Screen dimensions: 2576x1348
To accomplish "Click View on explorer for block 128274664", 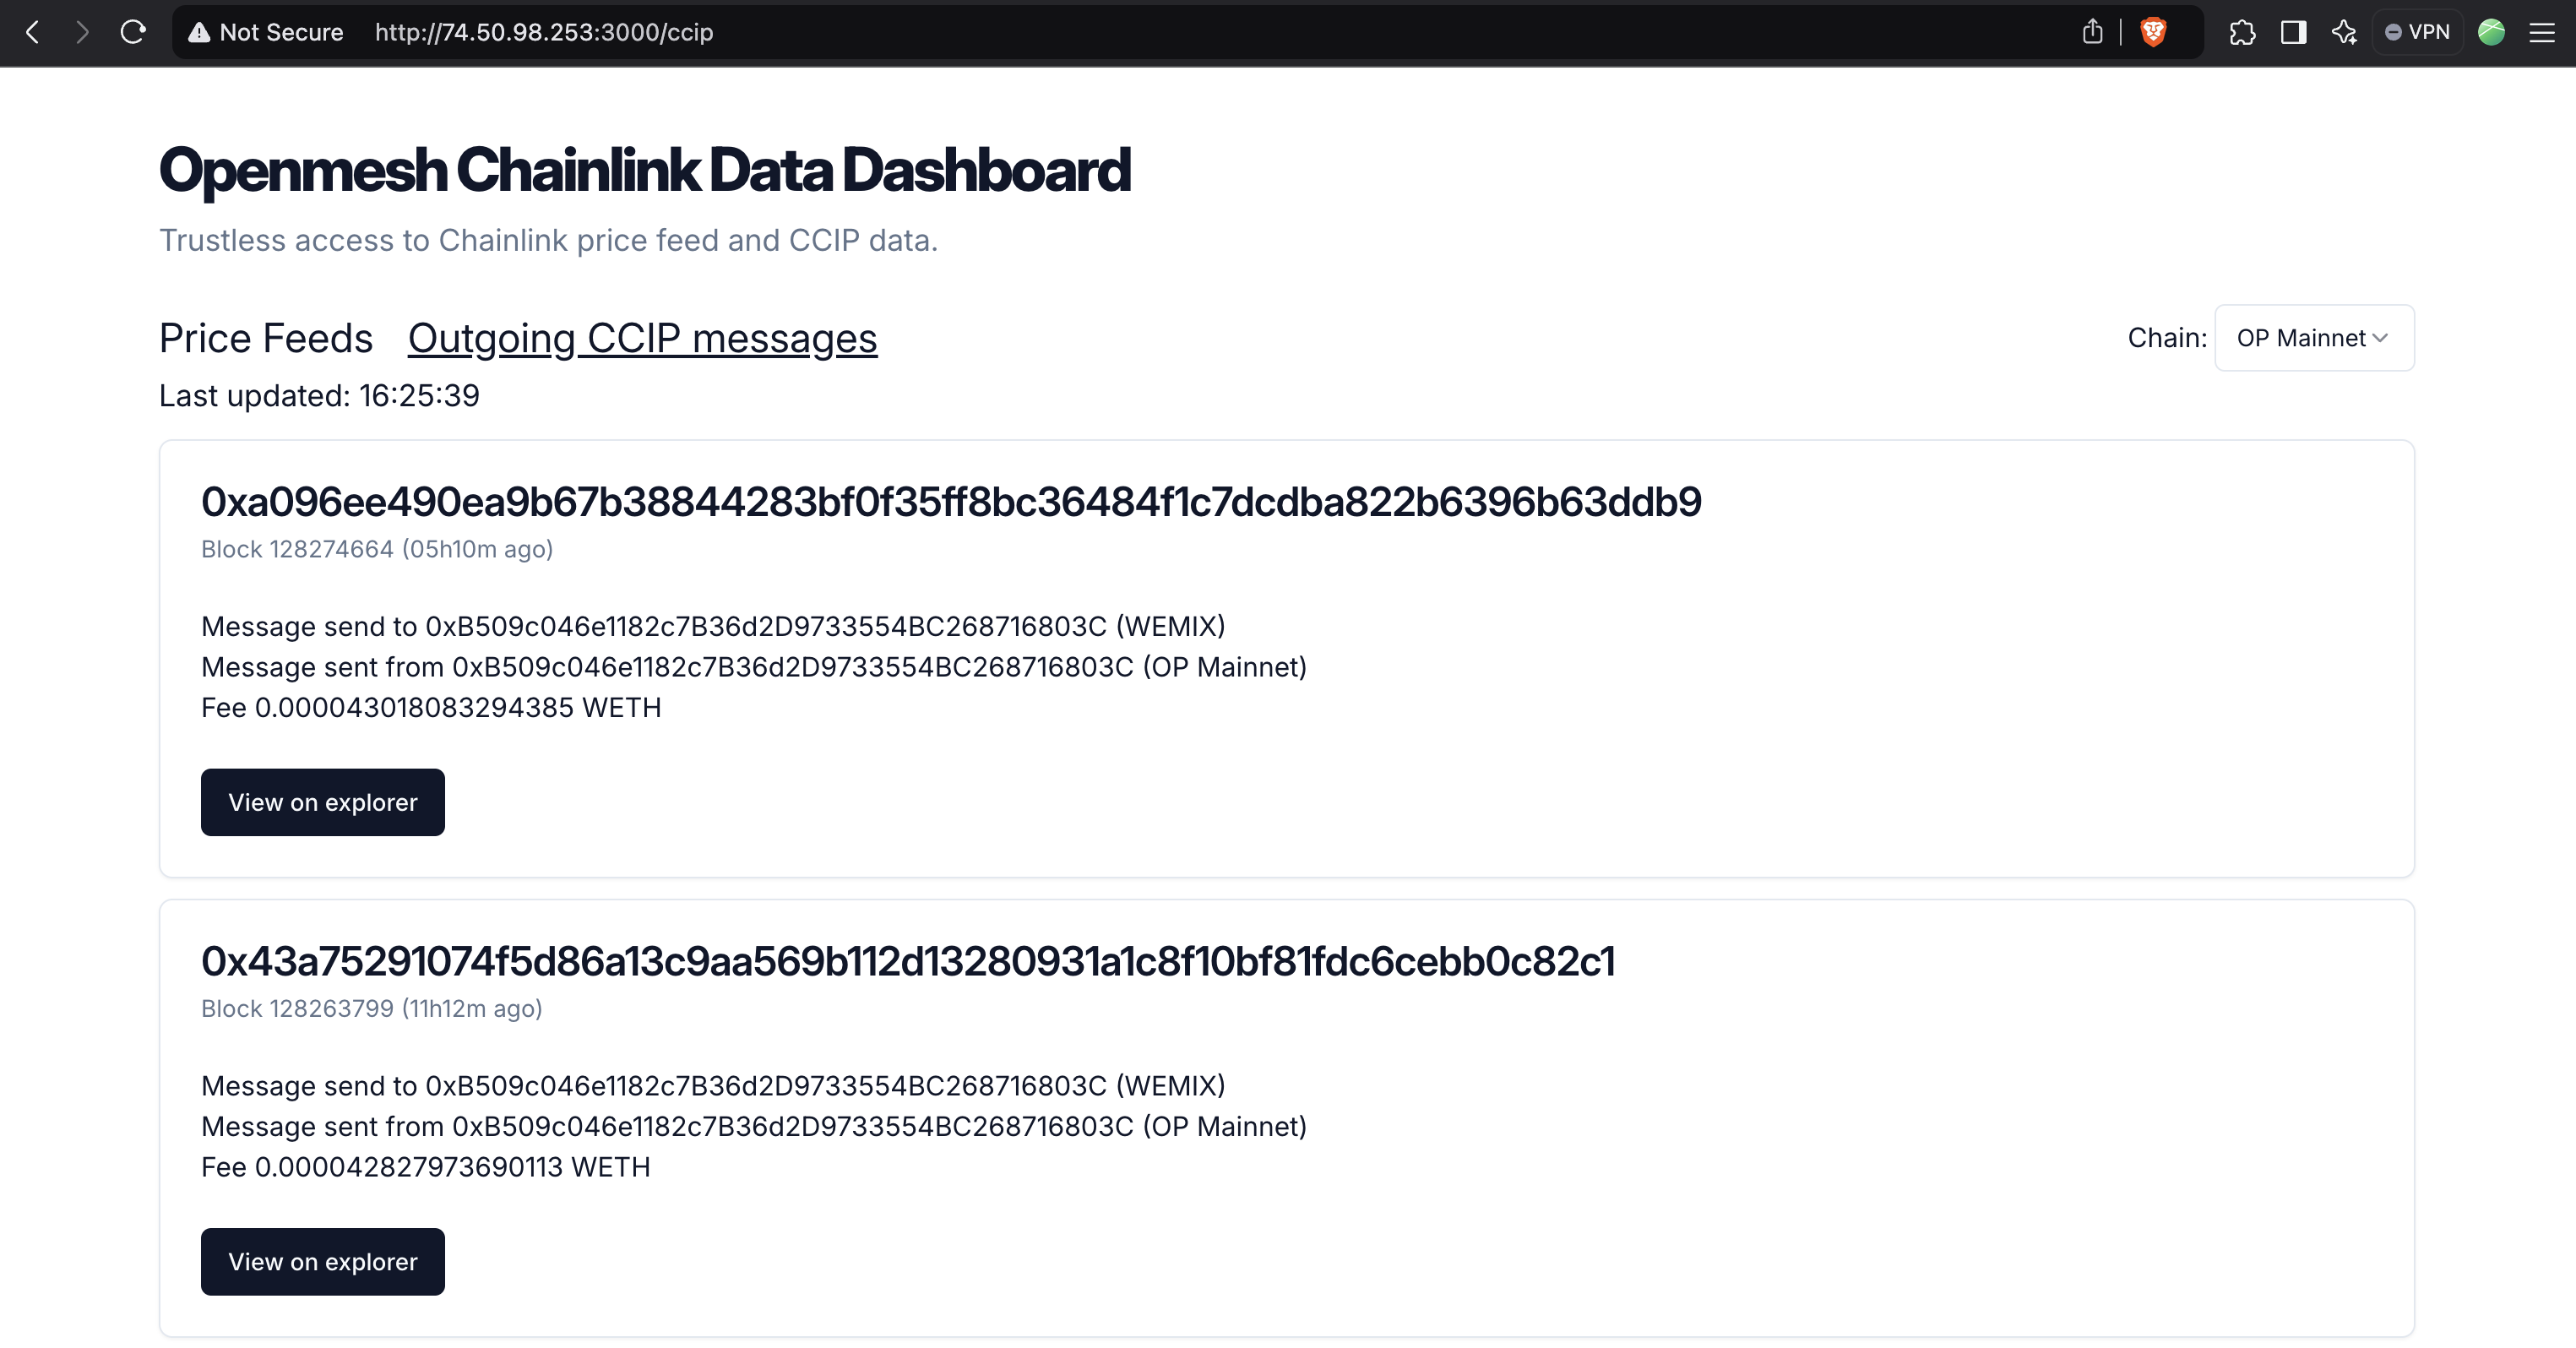I will tap(322, 802).
